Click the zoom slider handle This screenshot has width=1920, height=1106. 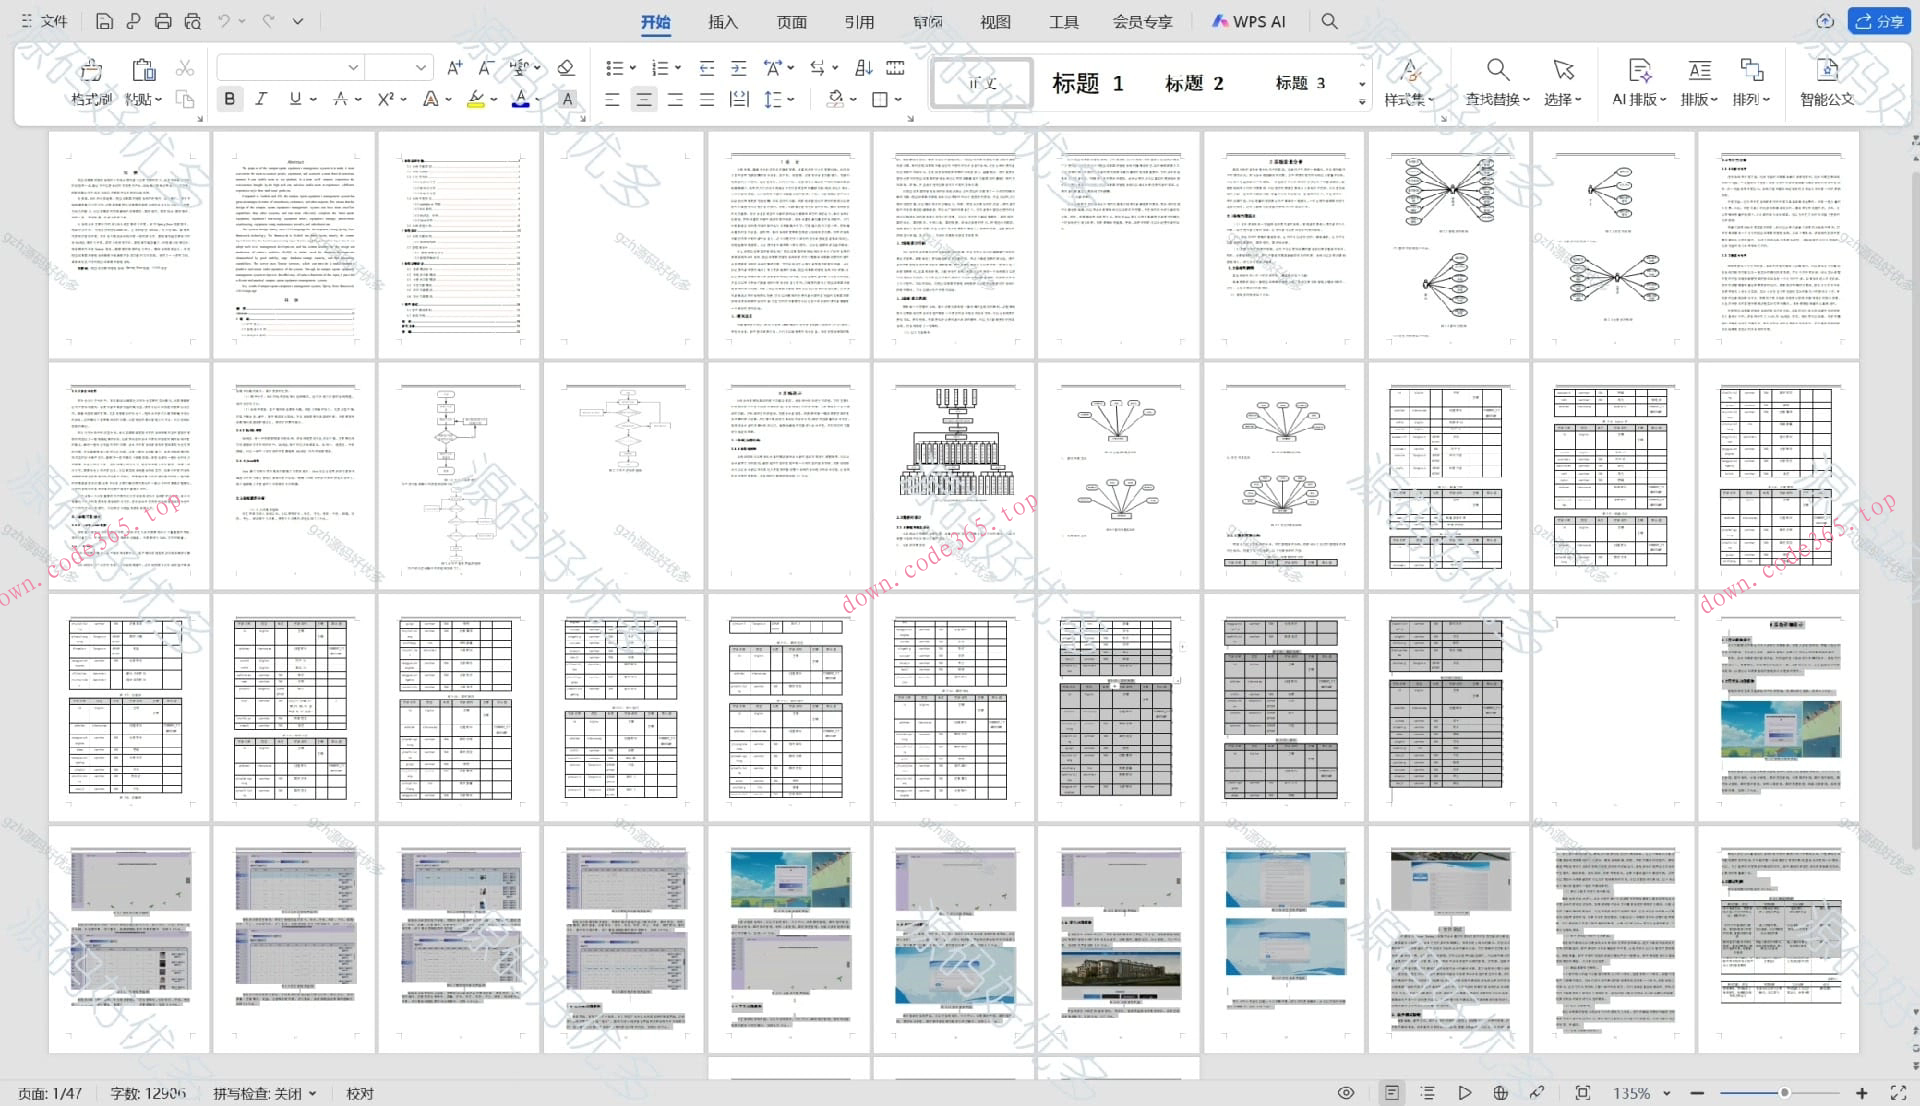[1783, 1093]
